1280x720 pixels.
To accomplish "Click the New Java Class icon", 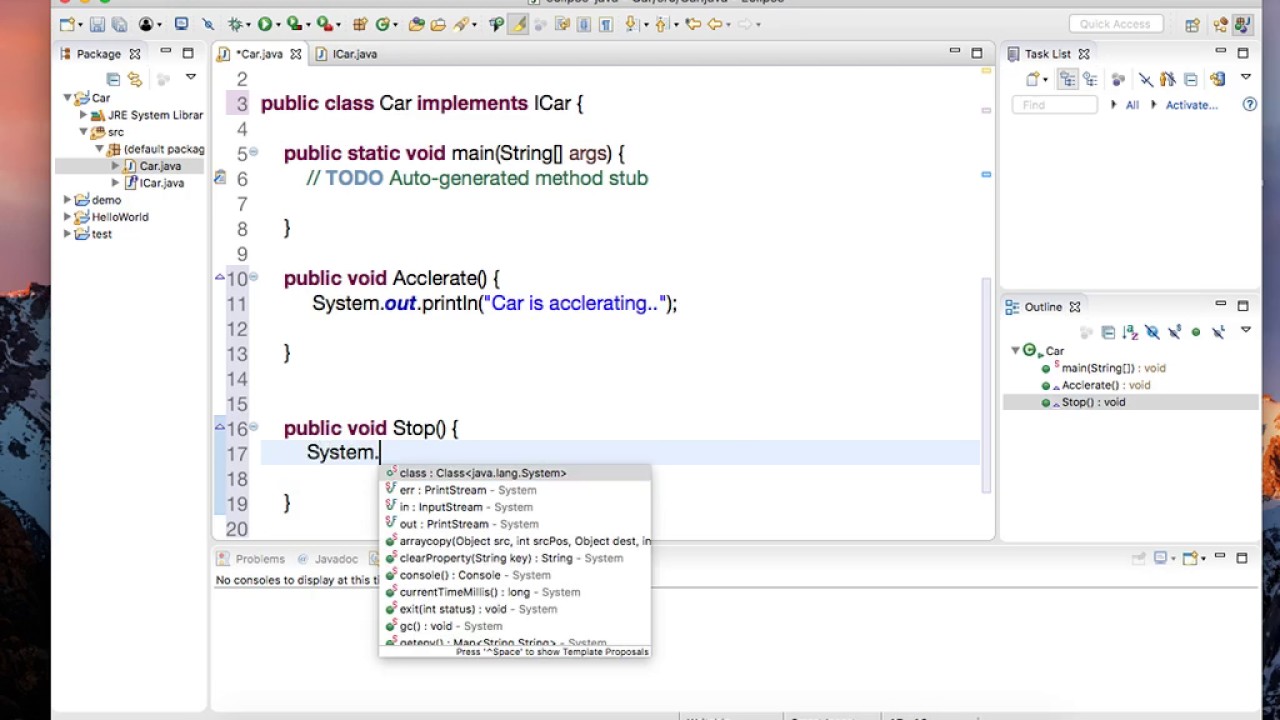I will click(383, 24).
